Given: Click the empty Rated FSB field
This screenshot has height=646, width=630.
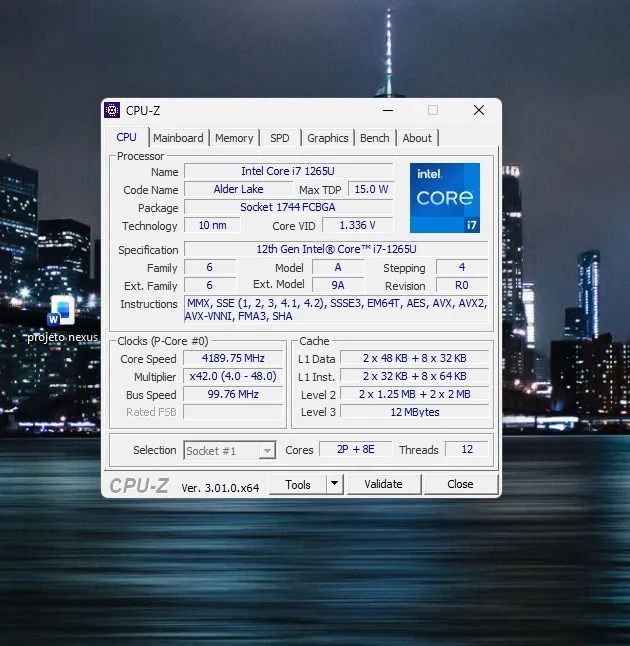Looking at the screenshot, I should coord(233,412).
